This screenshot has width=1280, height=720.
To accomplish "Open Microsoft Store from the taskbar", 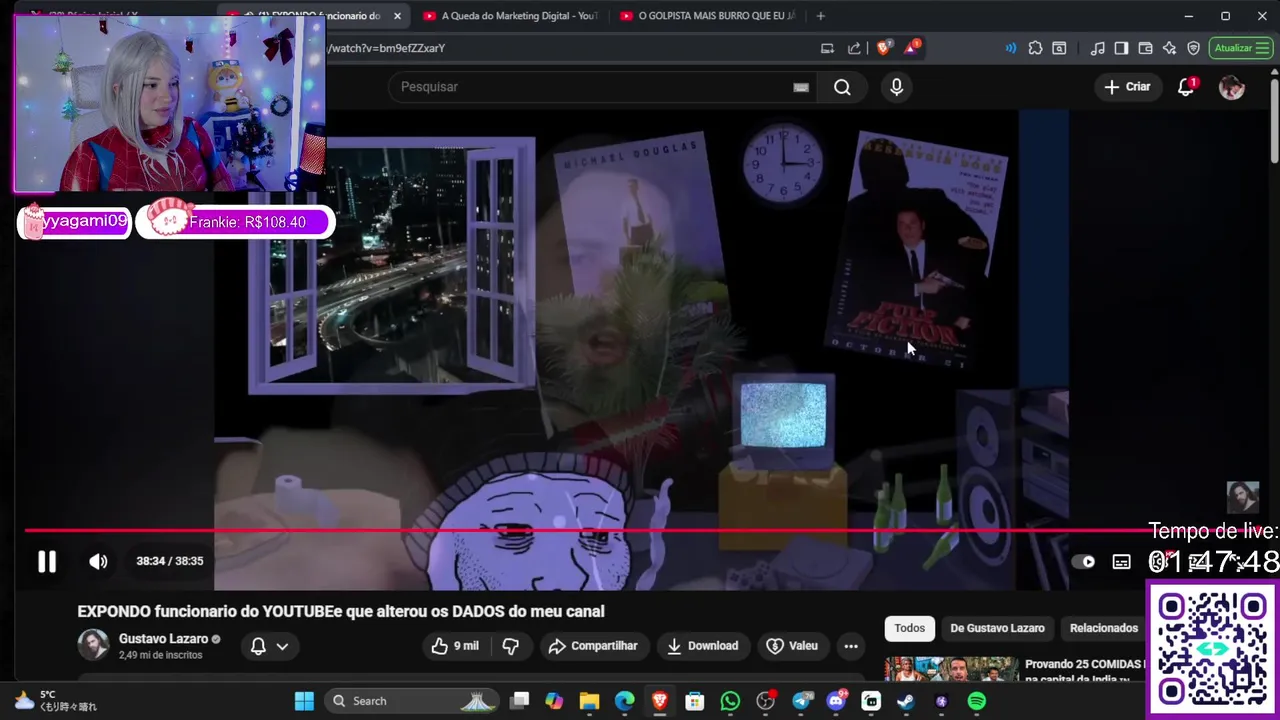I will point(695,701).
